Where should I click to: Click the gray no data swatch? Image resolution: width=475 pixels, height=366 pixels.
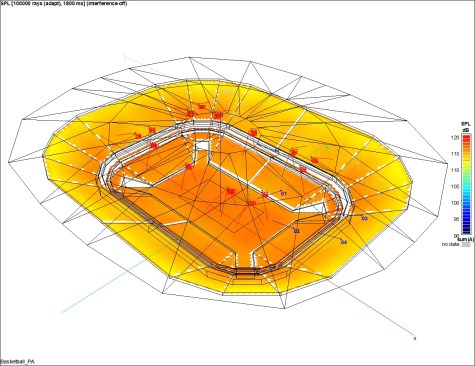467,244
